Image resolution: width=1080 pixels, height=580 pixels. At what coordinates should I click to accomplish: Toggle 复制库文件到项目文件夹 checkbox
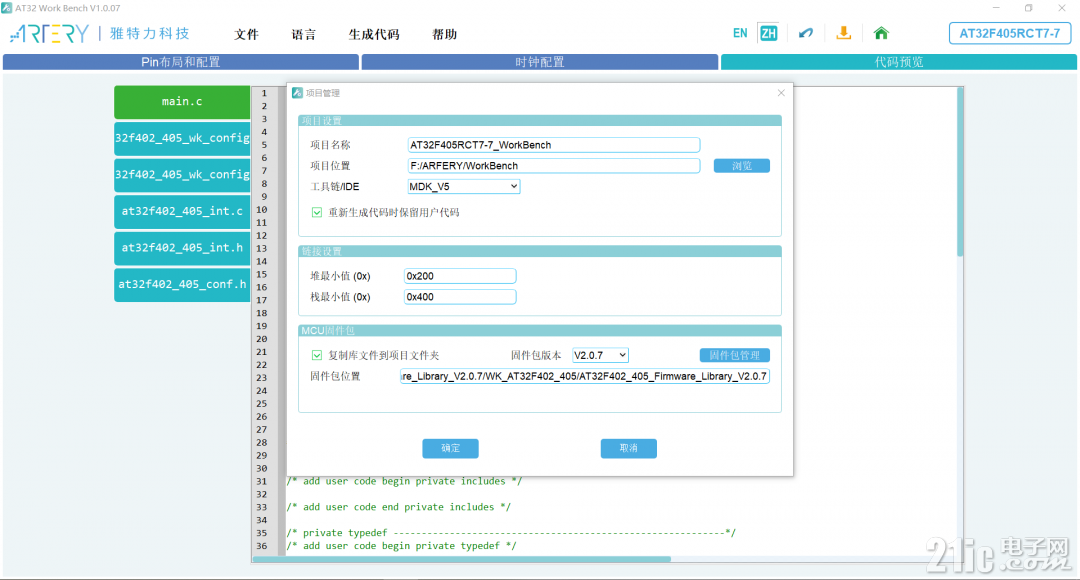click(317, 355)
